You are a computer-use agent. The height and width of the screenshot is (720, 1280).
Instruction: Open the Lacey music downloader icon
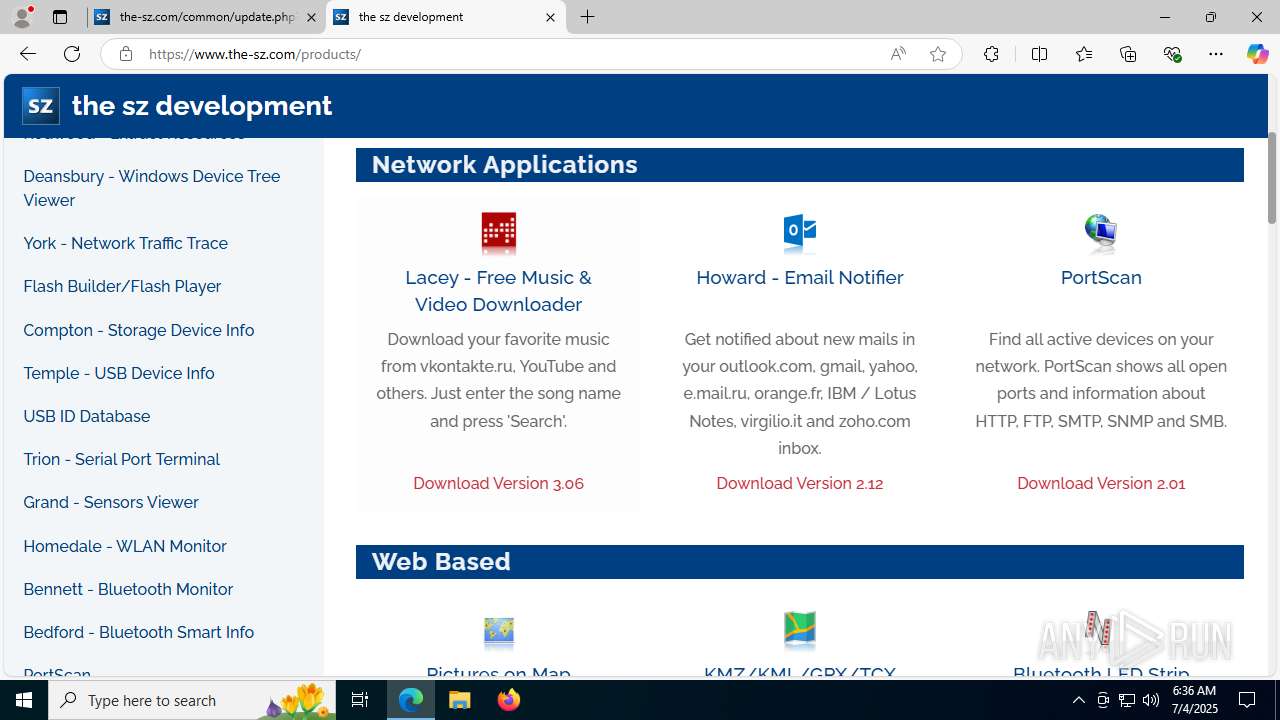[x=498, y=232]
